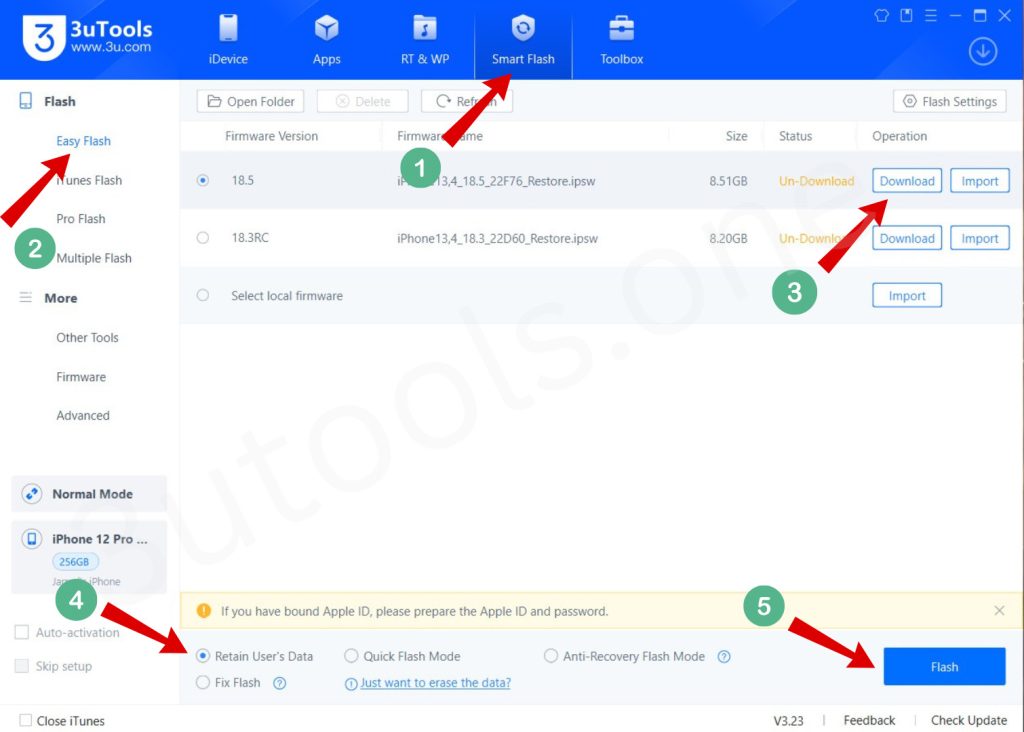Select the 18.3RC firmware radio button
Image resolution: width=1024 pixels, height=732 pixels.
pos(203,238)
